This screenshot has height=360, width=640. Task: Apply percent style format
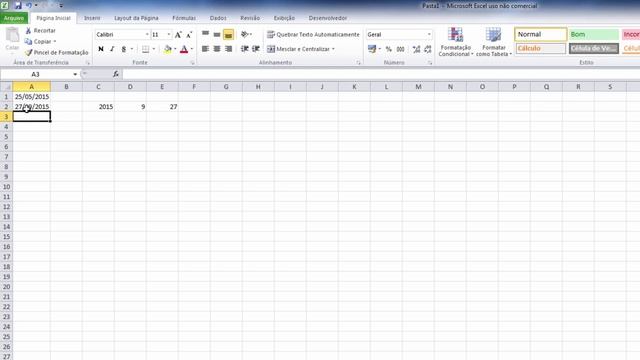(389, 49)
